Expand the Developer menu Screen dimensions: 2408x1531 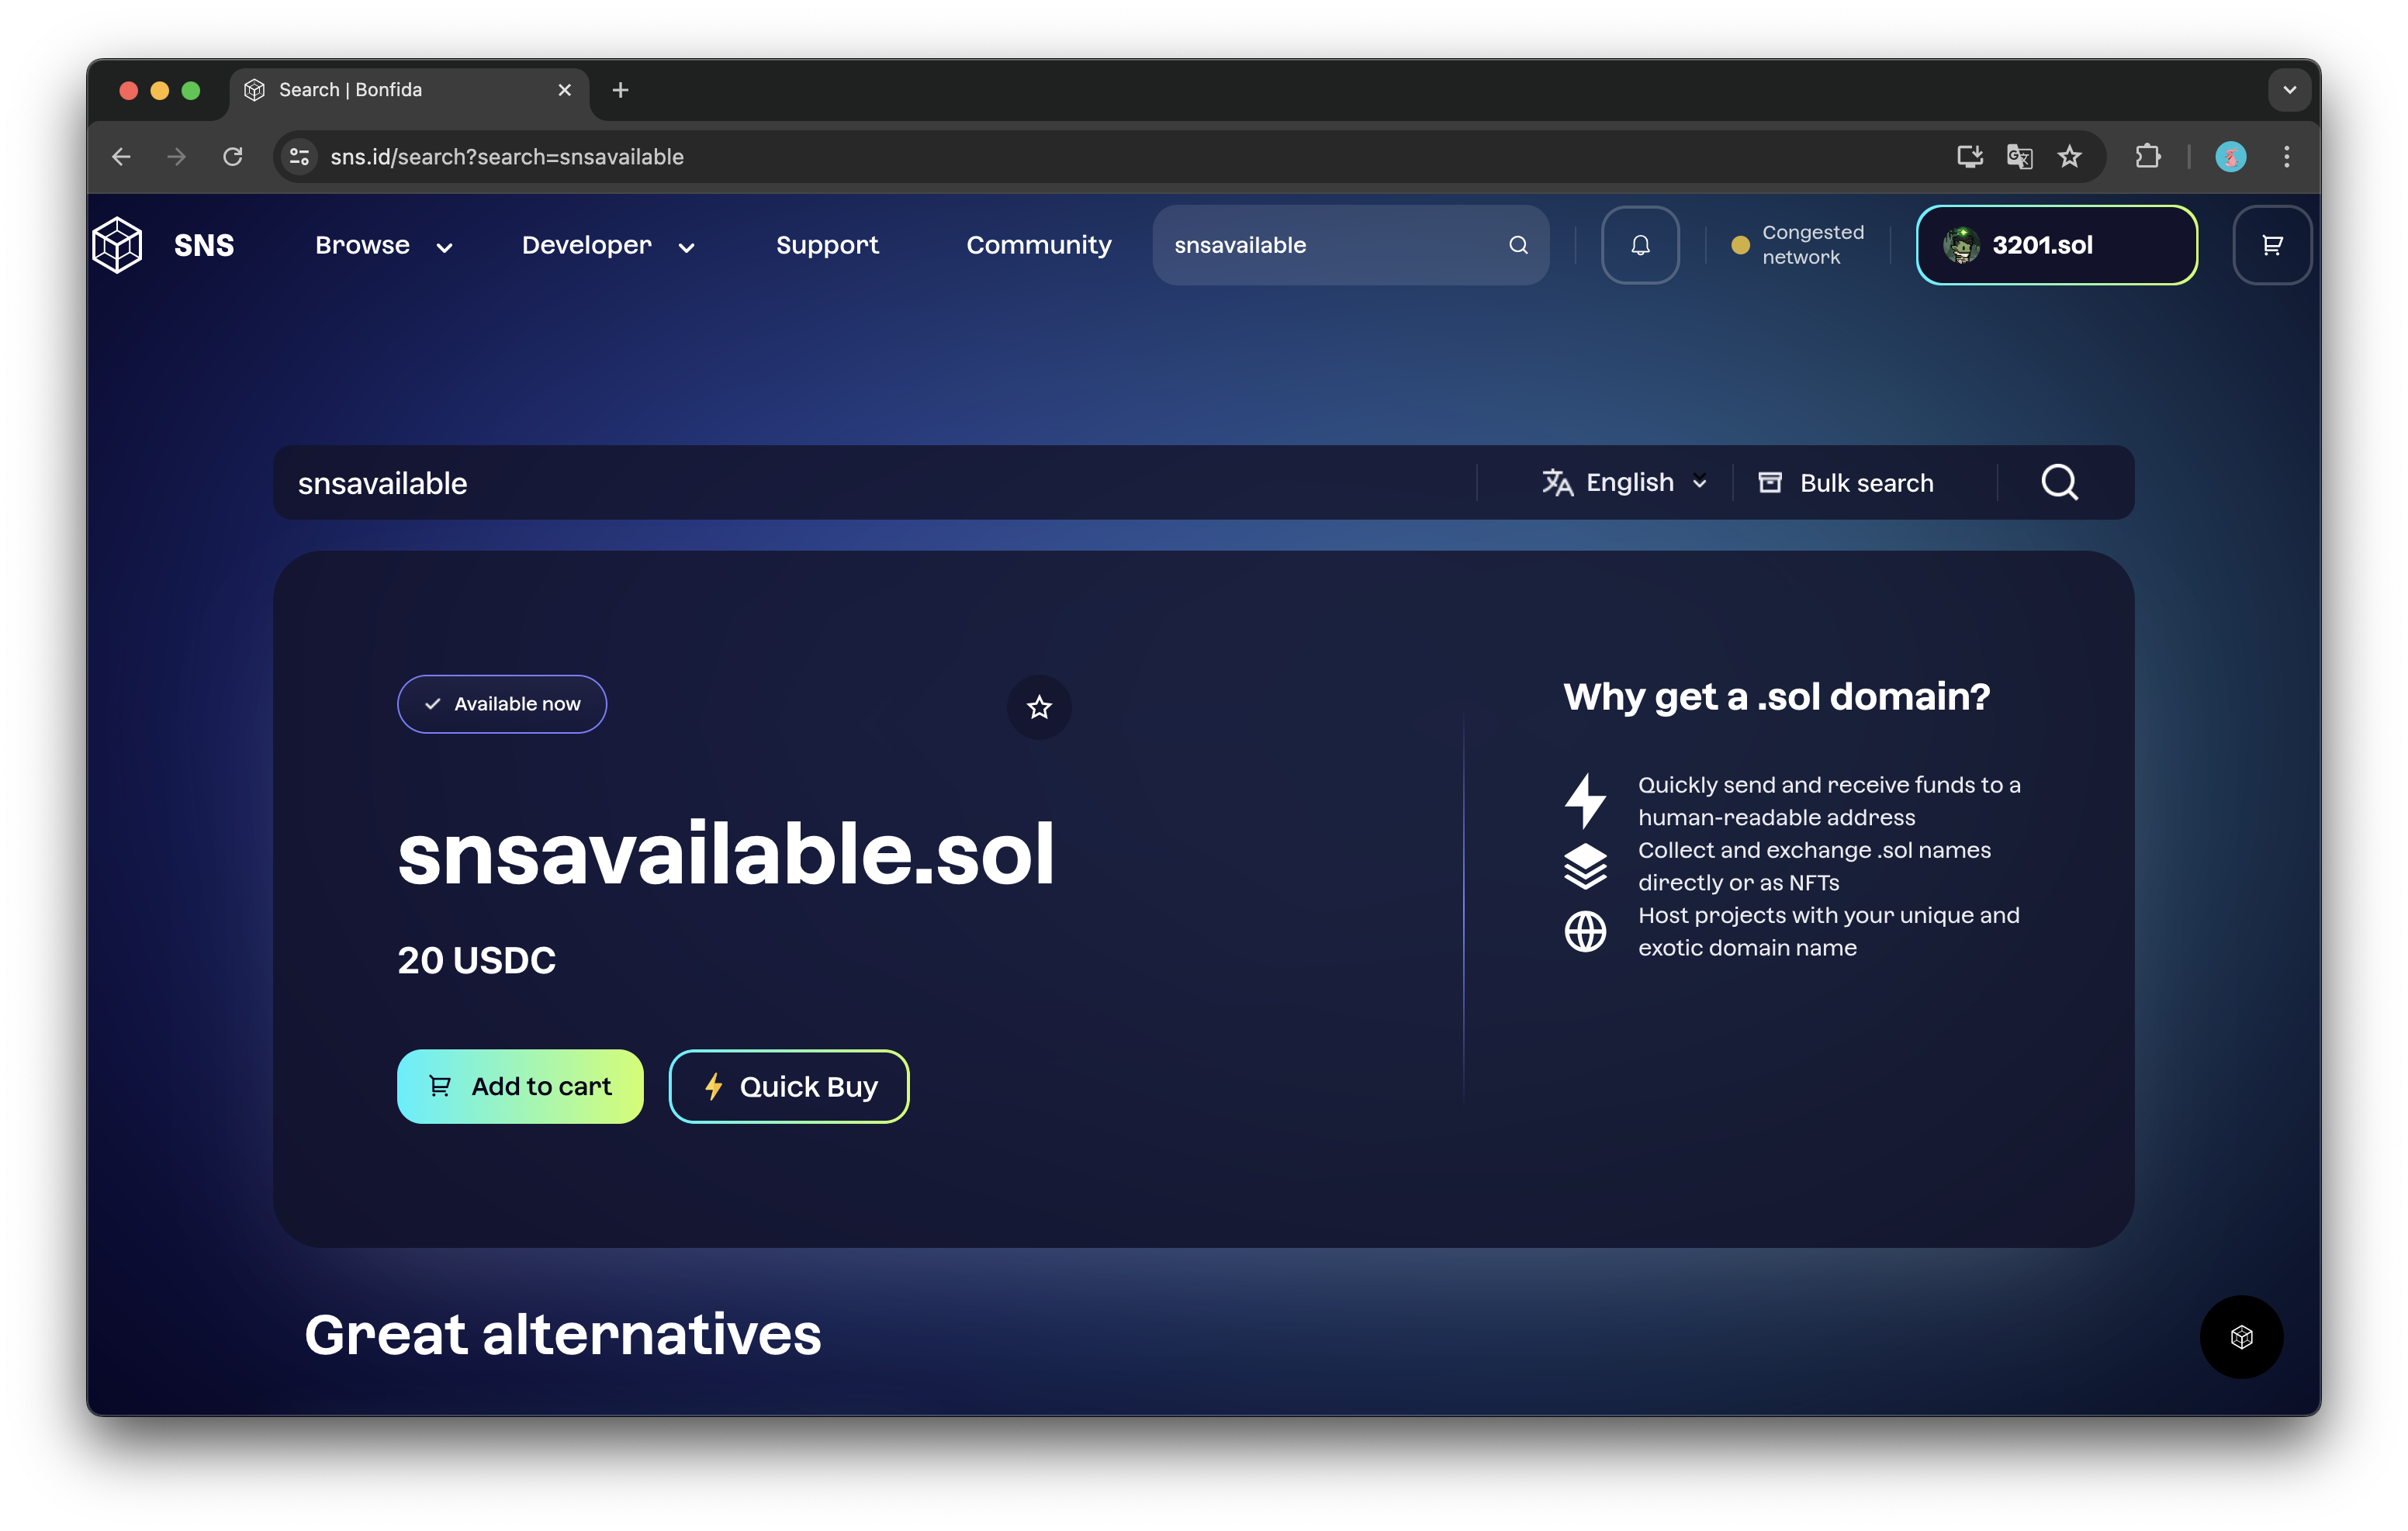tap(607, 245)
